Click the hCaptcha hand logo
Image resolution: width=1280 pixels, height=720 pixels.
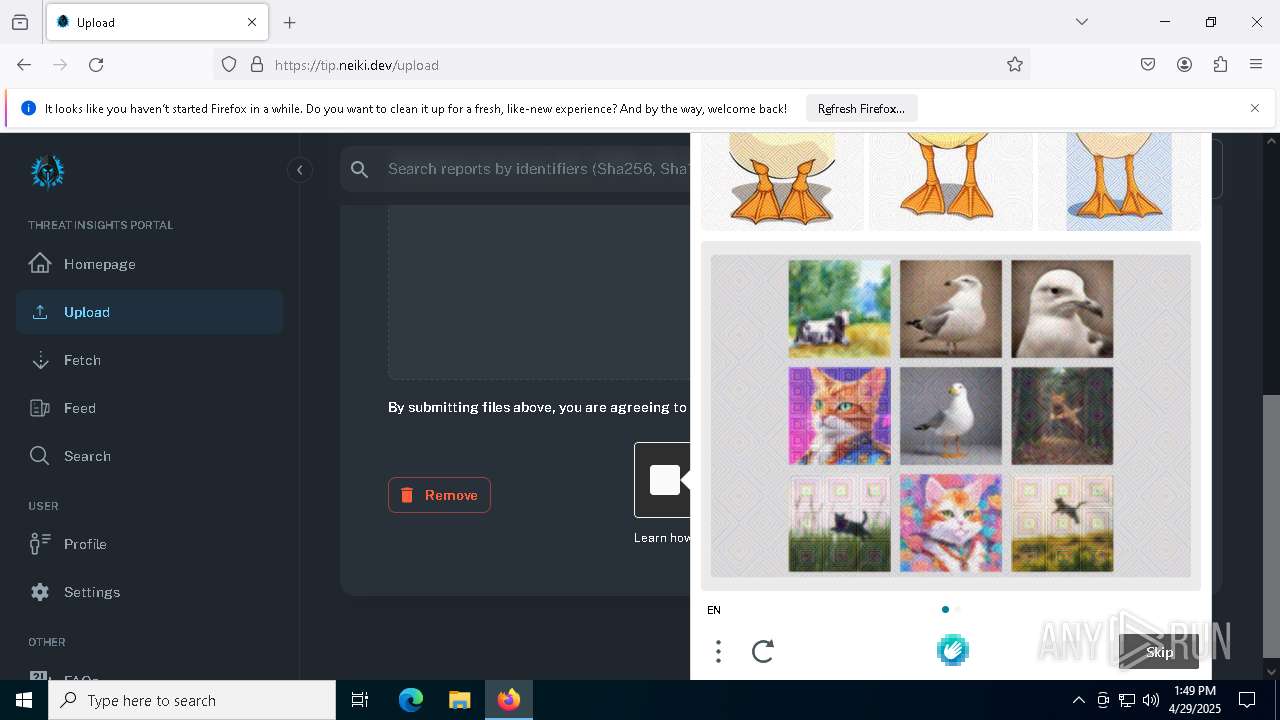(x=952, y=651)
